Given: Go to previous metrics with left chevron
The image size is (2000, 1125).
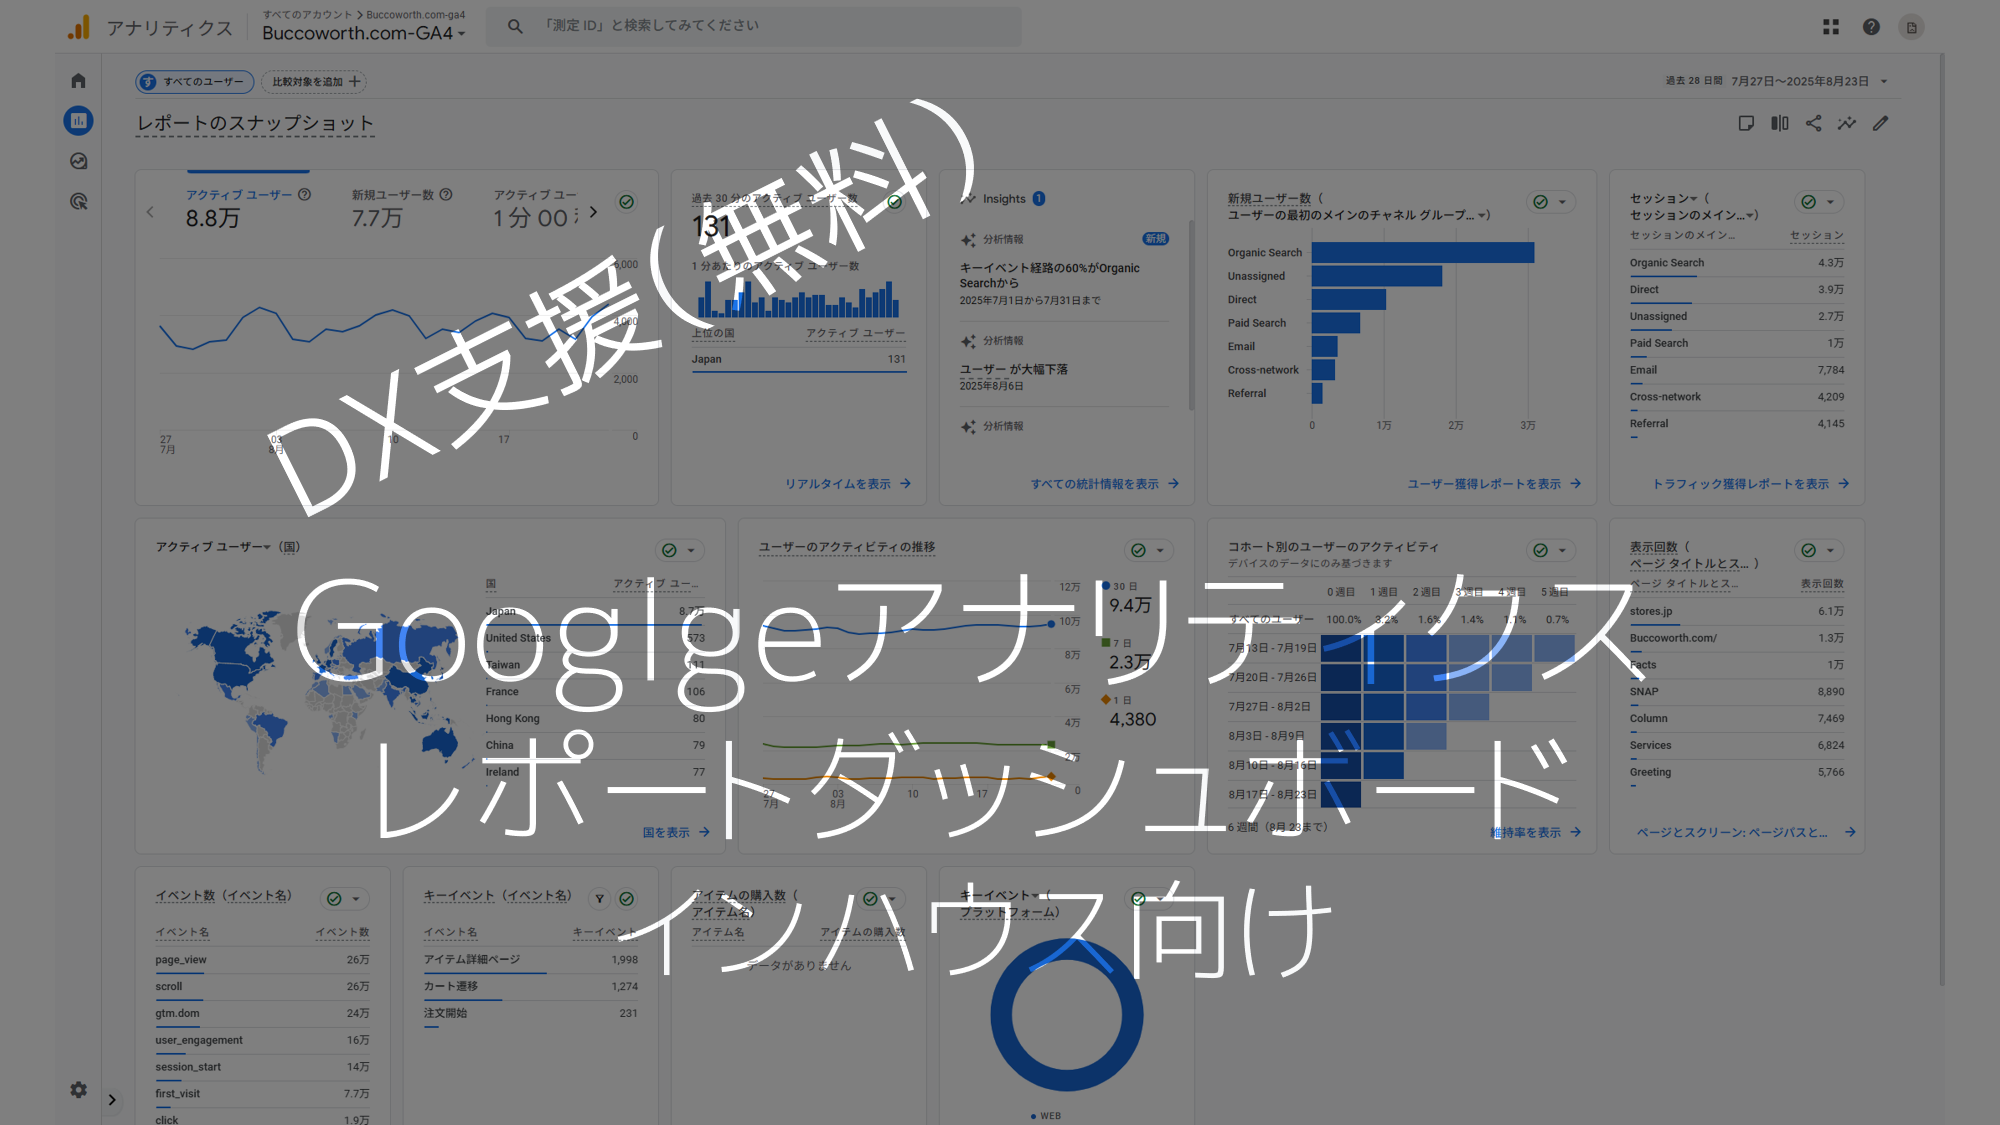Looking at the screenshot, I should tap(150, 212).
